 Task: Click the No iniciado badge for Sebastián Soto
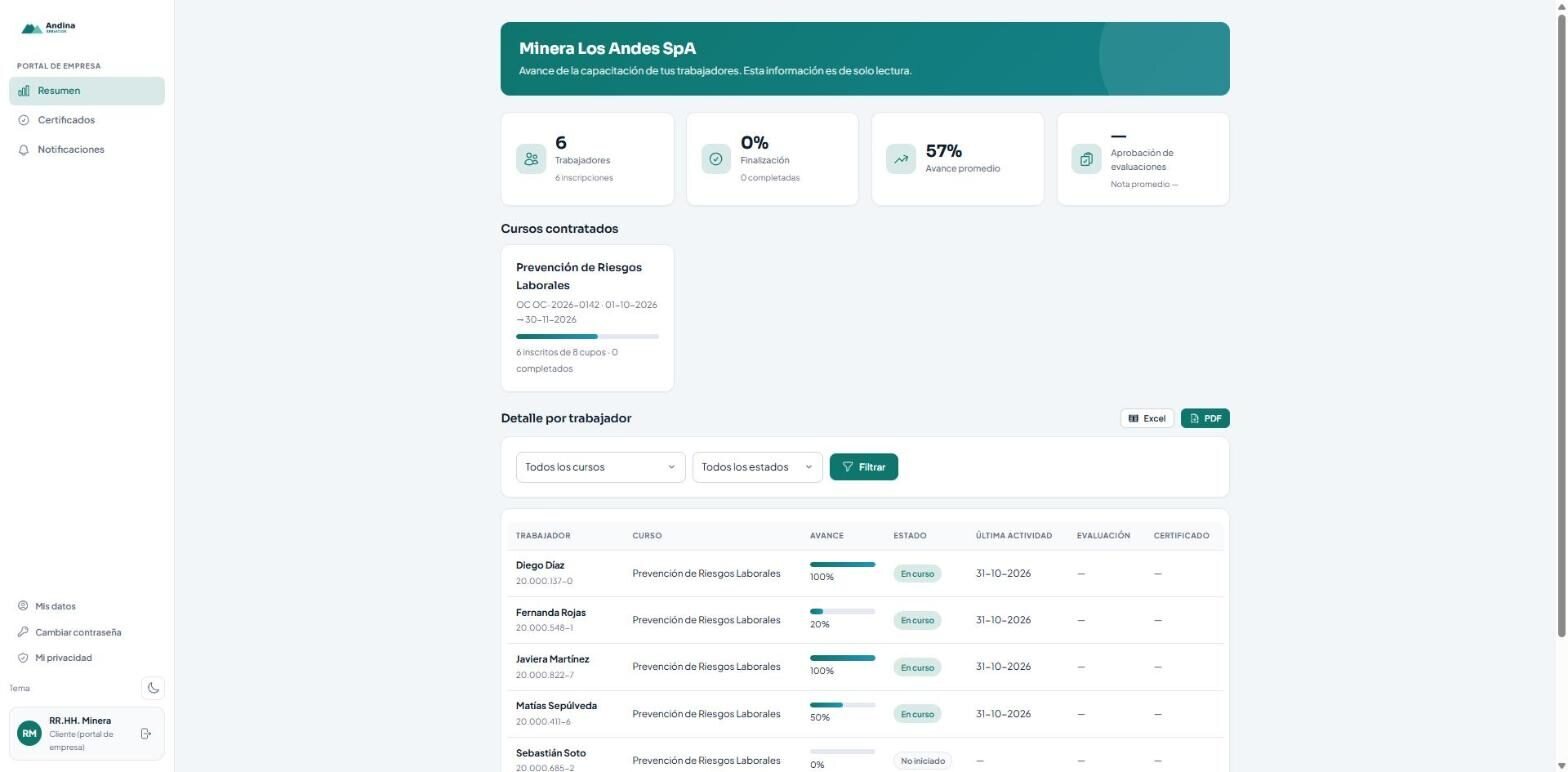click(x=922, y=761)
